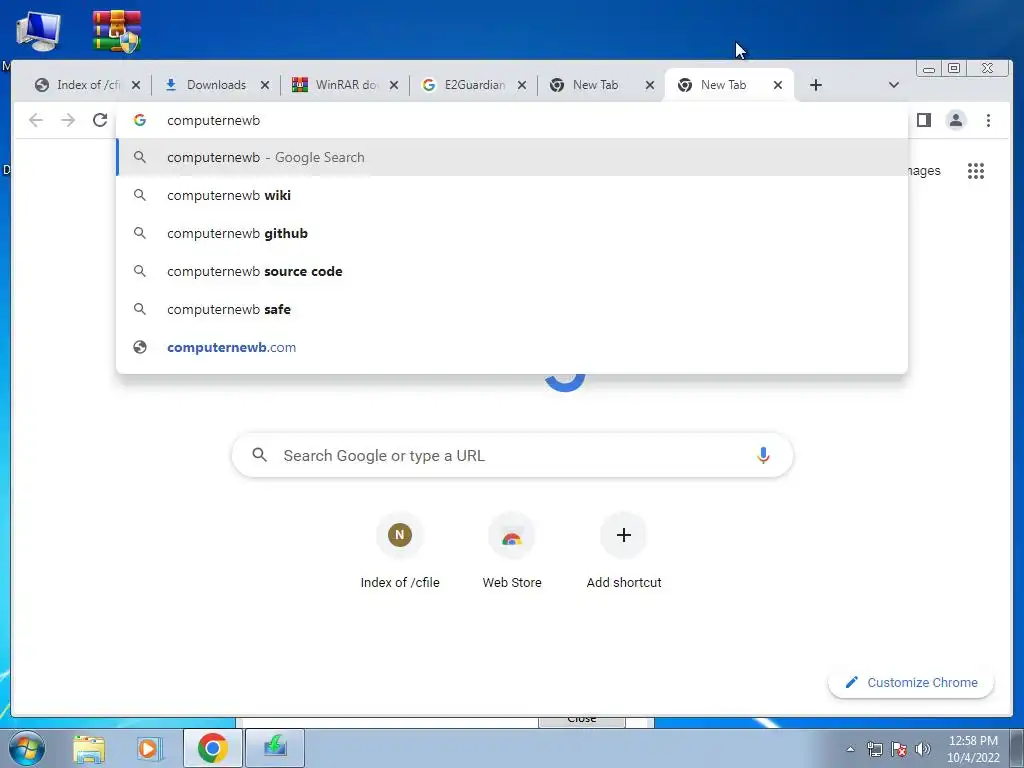Viewport: 1024px width, 768px height.
Task: Start voice search with the microphone icon
Action: pos(763,455)
